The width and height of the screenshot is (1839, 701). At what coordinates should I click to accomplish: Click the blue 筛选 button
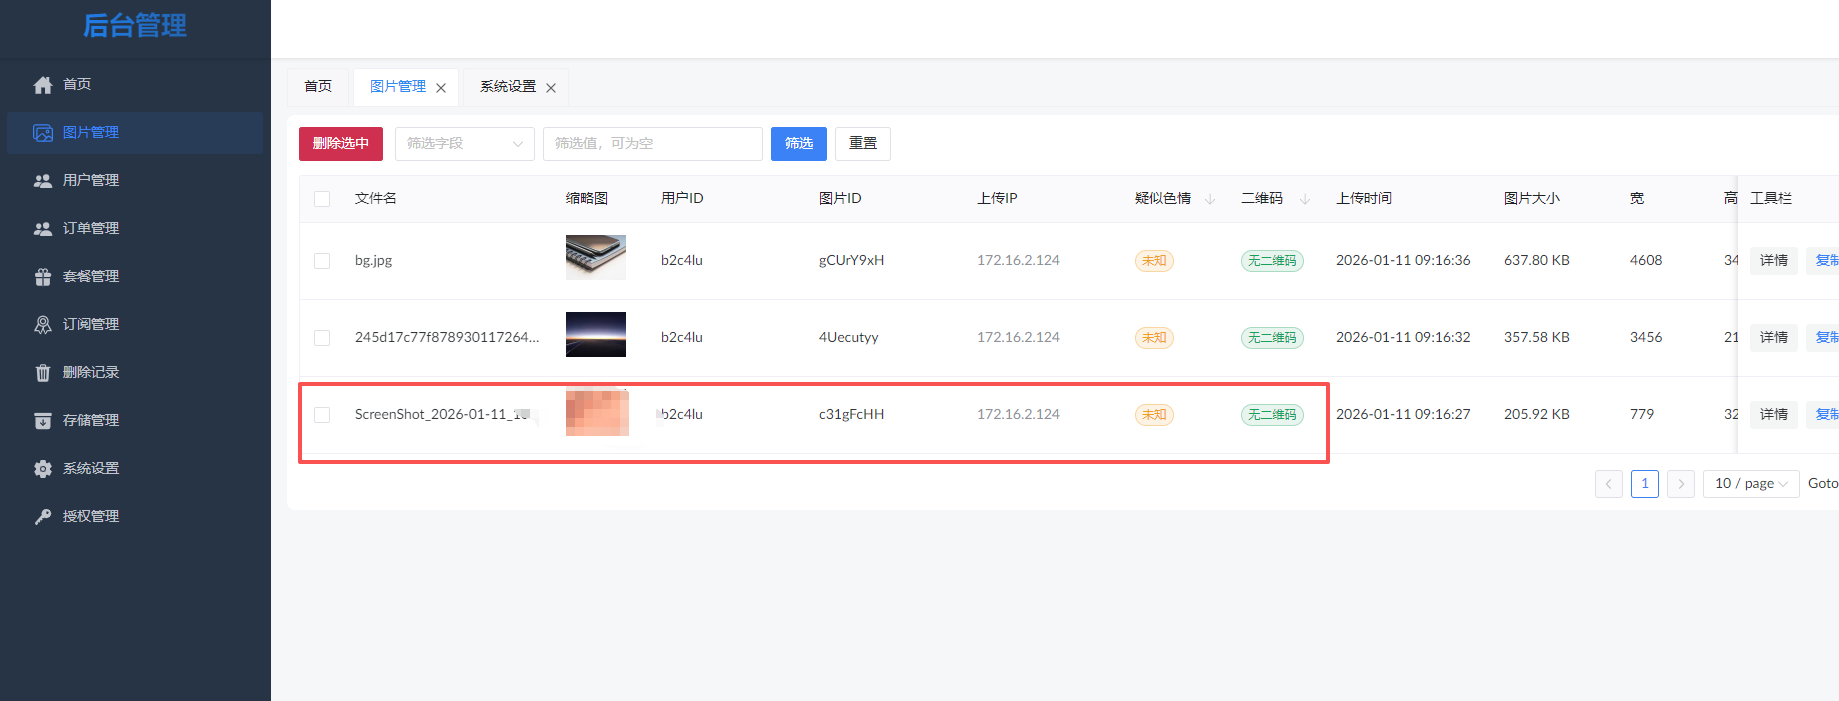pyautogui.click(x=798, y=144)
